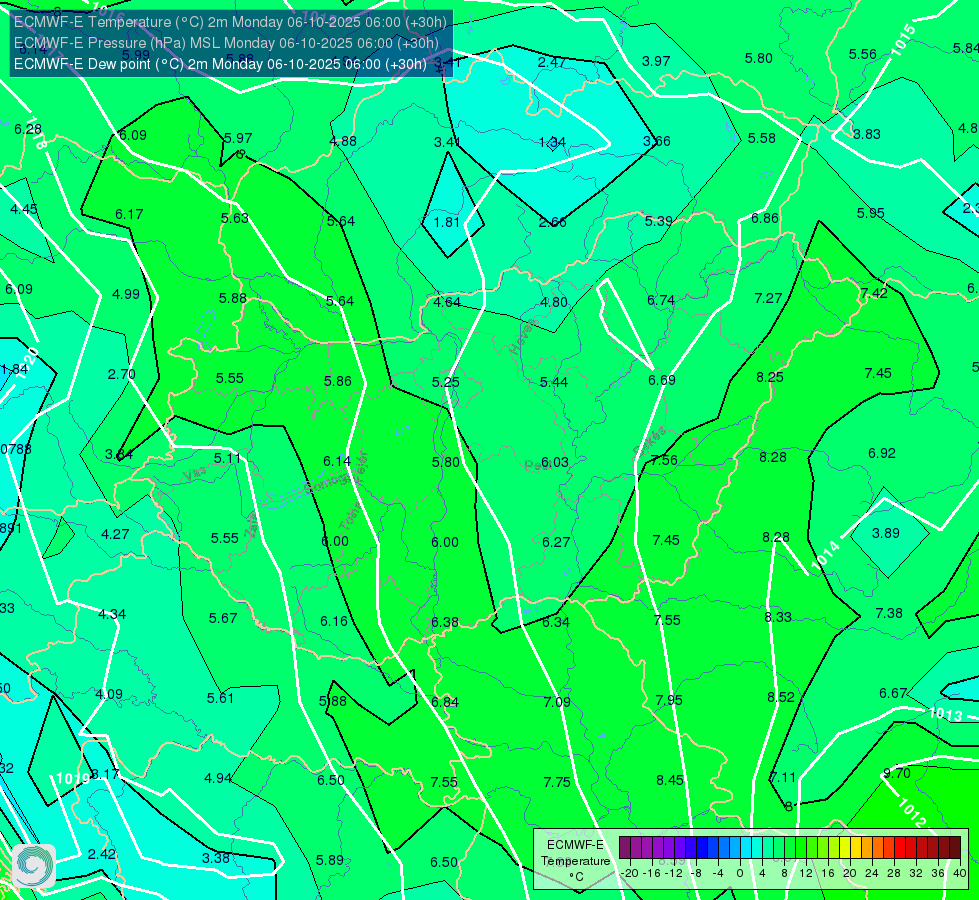Image resolution: width=979 pixels, height=900 pixels.
Task: Click the dew point value 8.45
Action: (670, 780)
